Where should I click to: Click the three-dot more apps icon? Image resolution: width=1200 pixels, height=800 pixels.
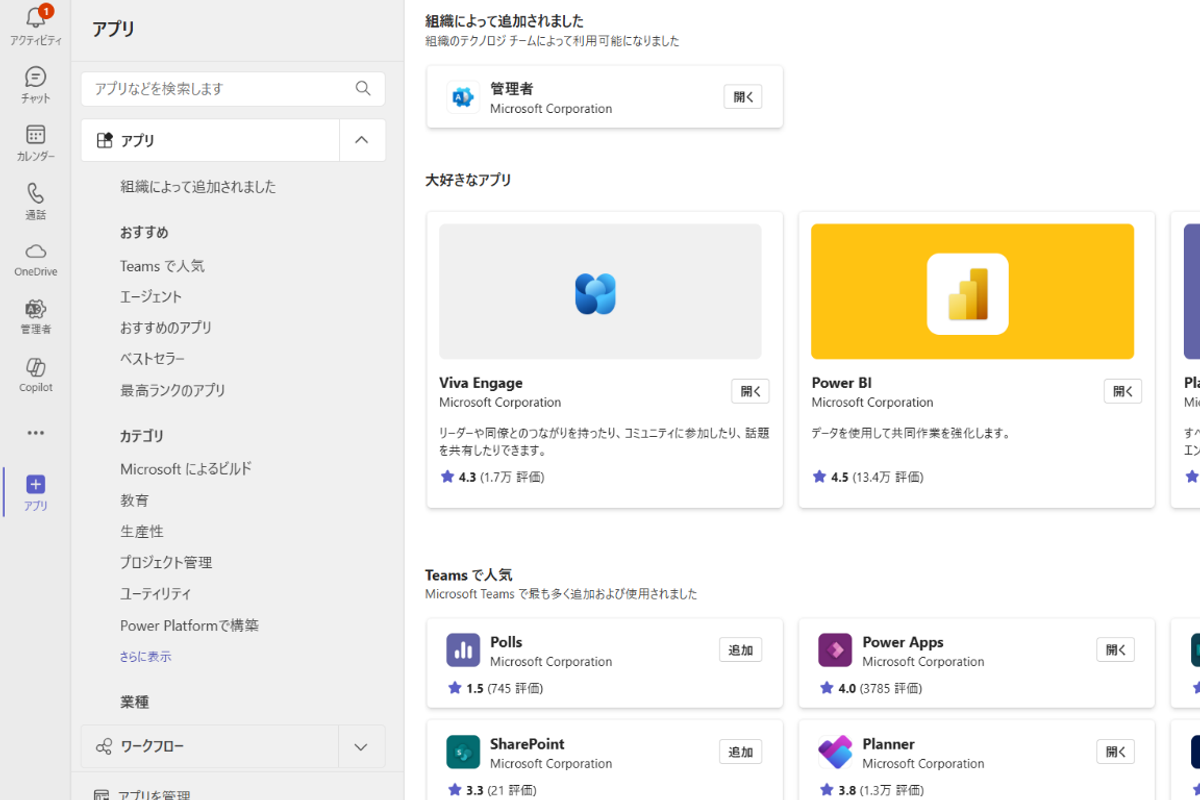(x=36, y=433)
